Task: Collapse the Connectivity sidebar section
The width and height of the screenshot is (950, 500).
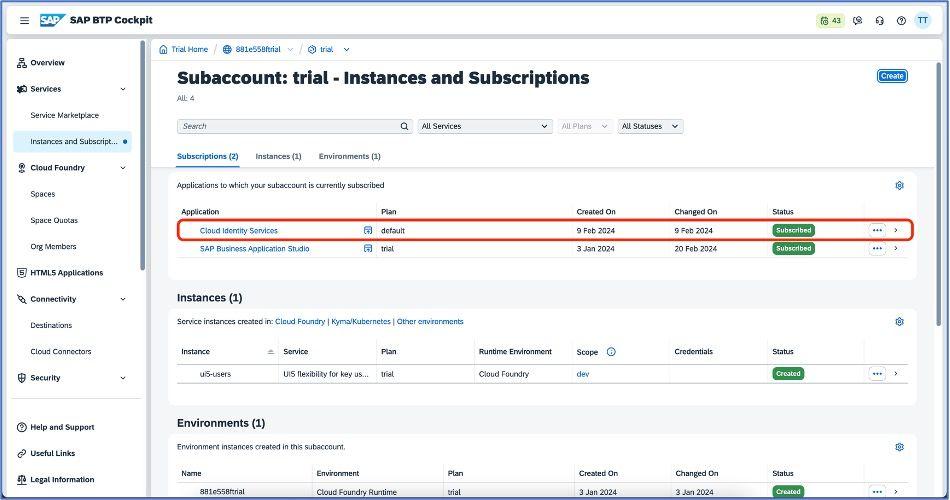Action: [123, 299]
